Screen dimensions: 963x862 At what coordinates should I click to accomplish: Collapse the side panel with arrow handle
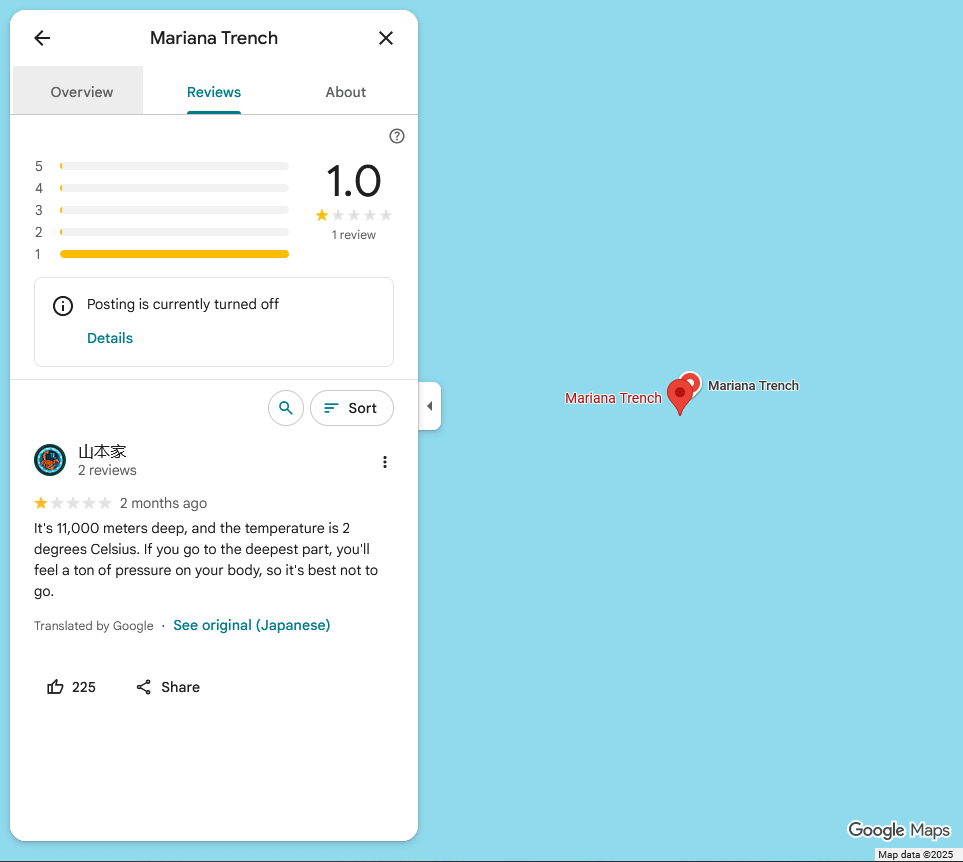tap(430, 406)
